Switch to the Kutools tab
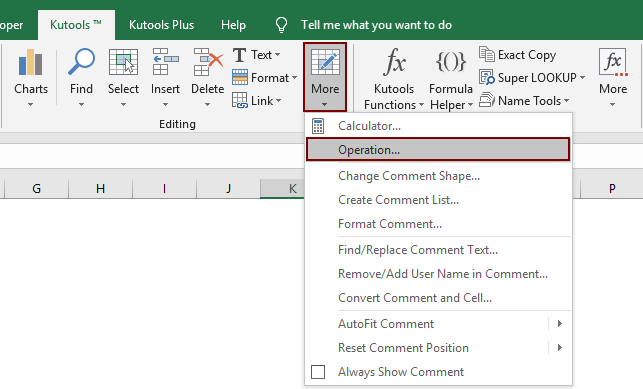Screen dimensions: 643x389 click(76, 25)
